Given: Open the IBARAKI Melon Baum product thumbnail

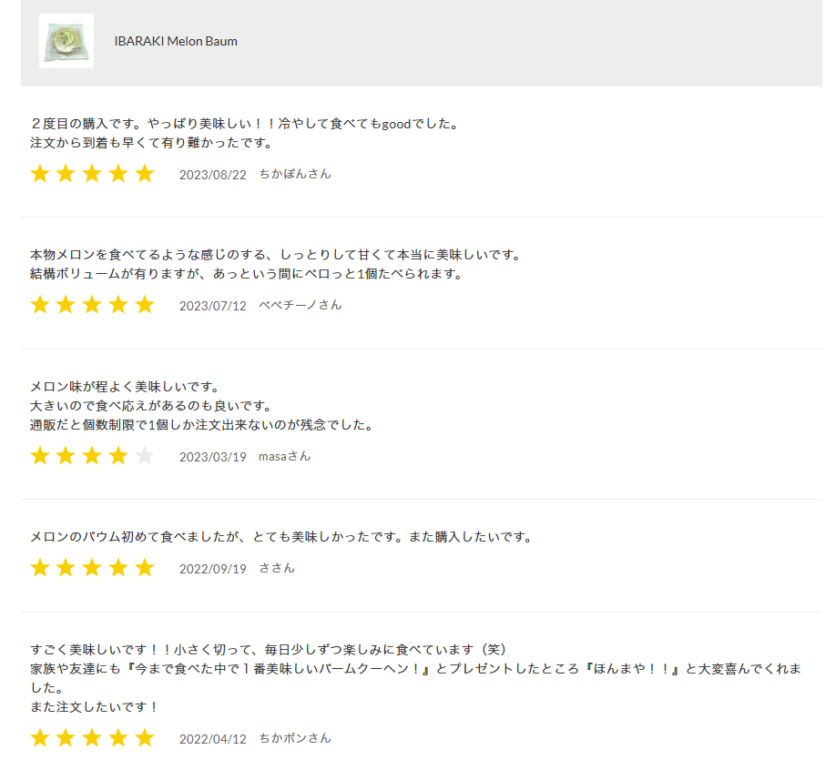Looking at the screenshot, I should [66, 41].
